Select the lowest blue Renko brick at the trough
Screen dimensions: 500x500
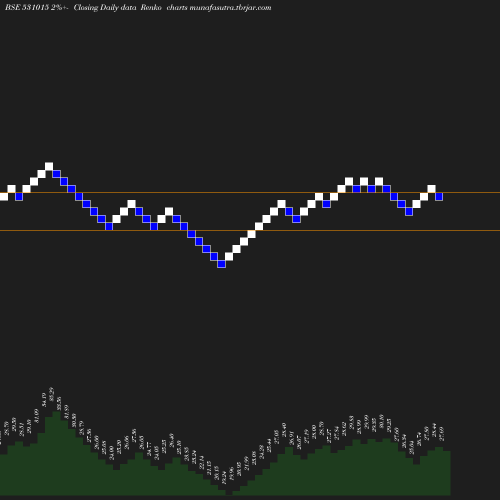221,264
